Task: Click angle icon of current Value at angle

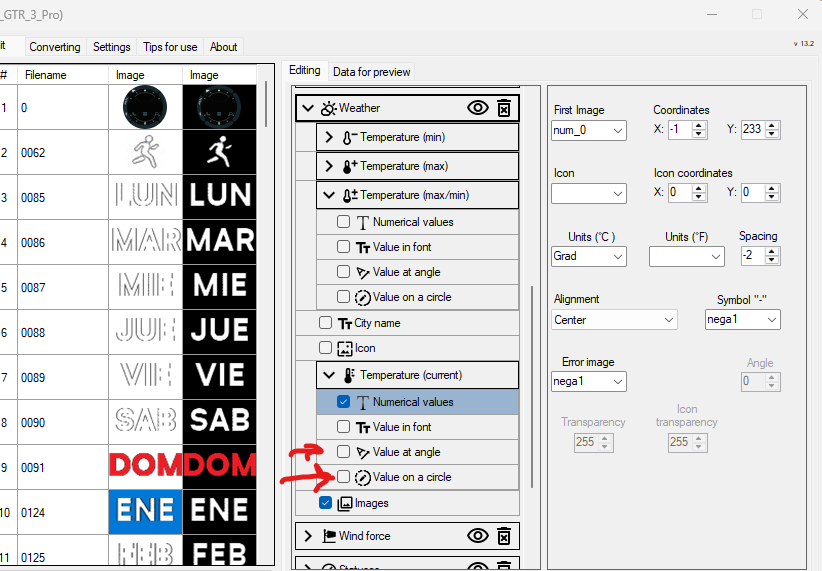Action: 363,453
